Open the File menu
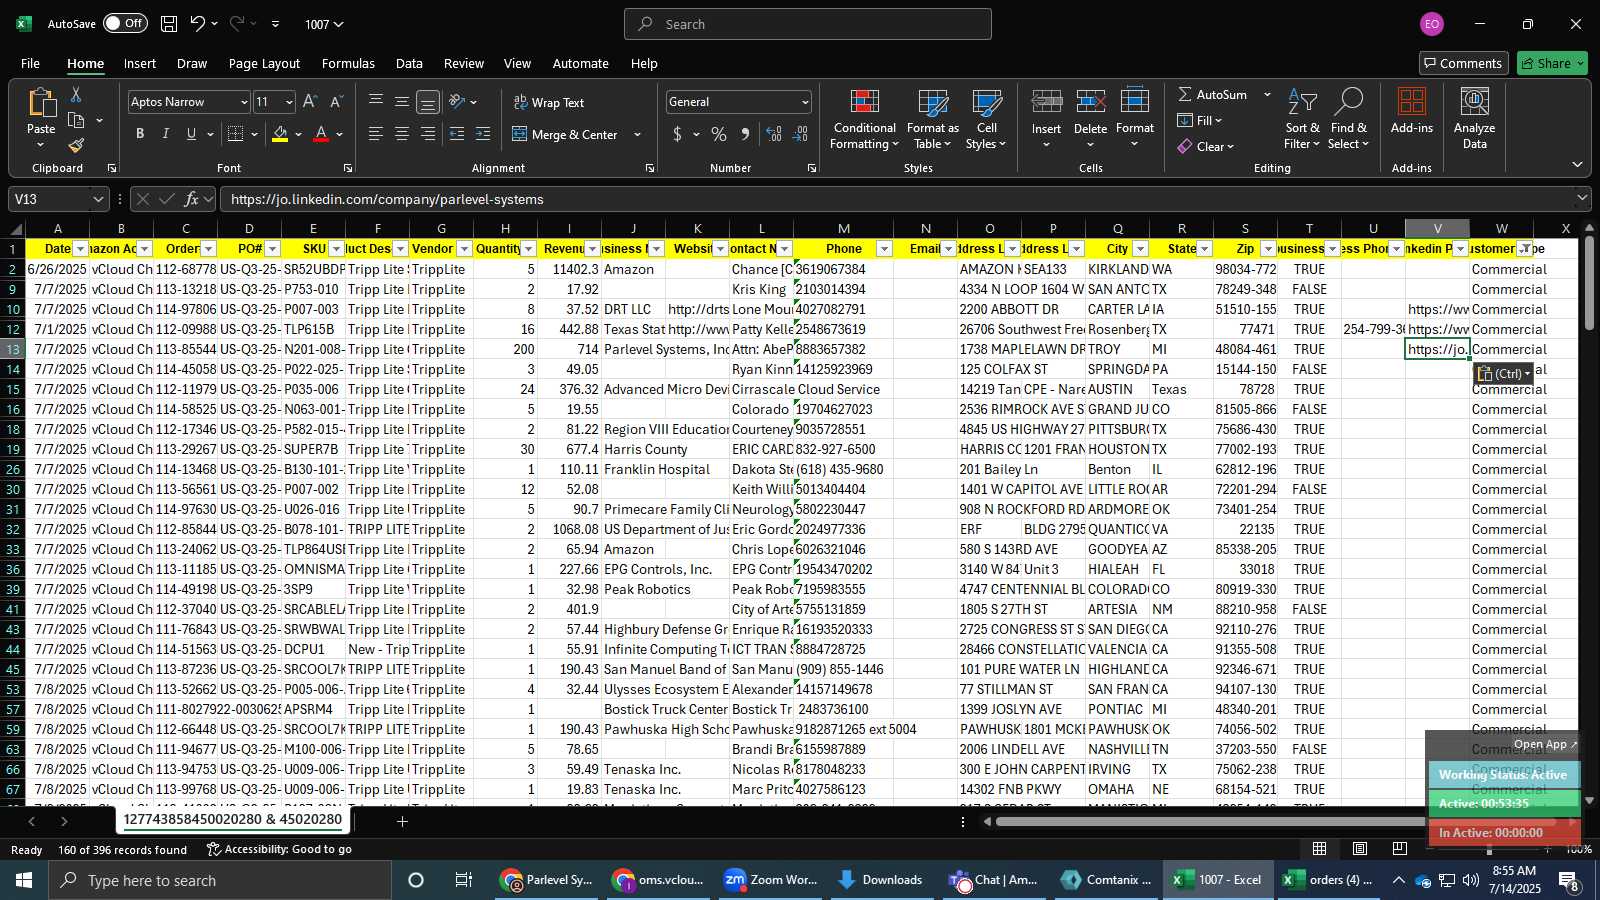Screen dimensions: 1600x900 31,63
